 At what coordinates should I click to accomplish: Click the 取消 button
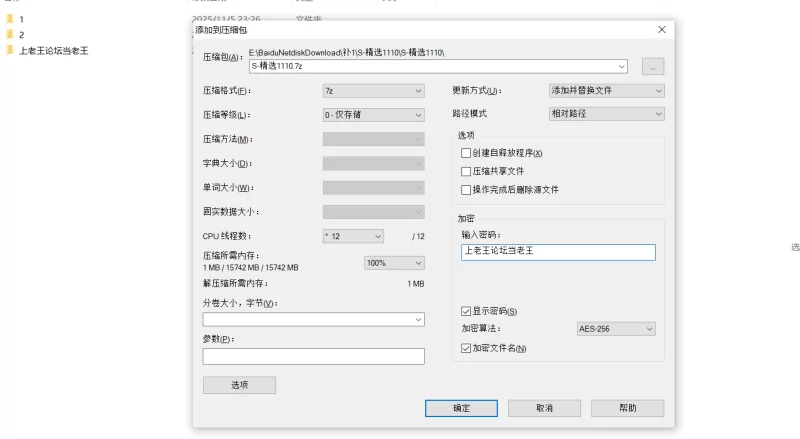click(x=544, y=408)
